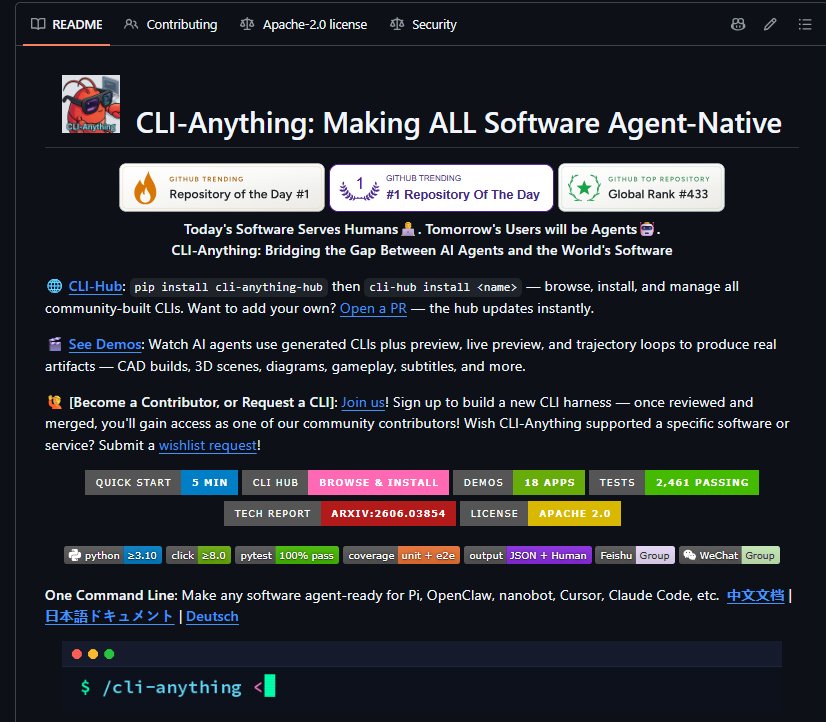Click the pencil edit file icon

pos(770,24)
